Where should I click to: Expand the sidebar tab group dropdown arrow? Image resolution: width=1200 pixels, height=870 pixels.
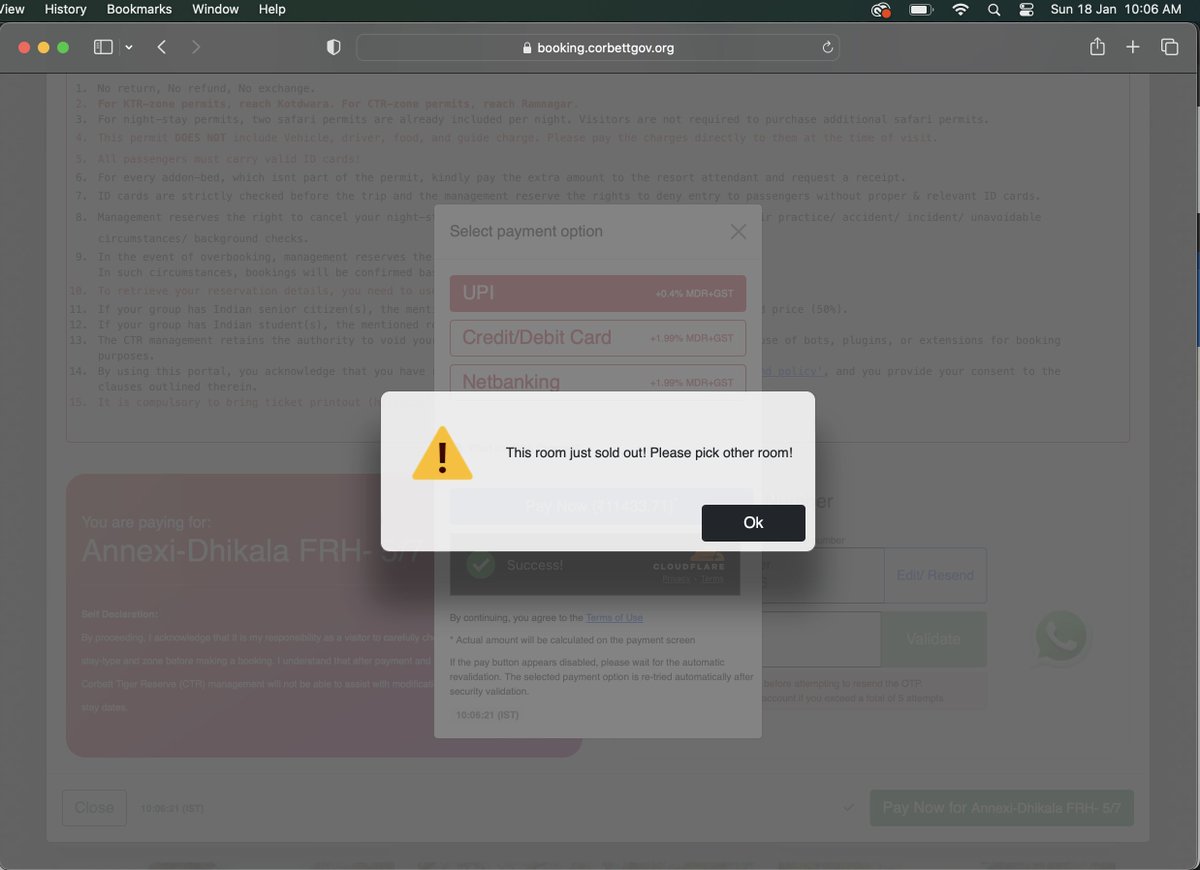click(129, 47)
